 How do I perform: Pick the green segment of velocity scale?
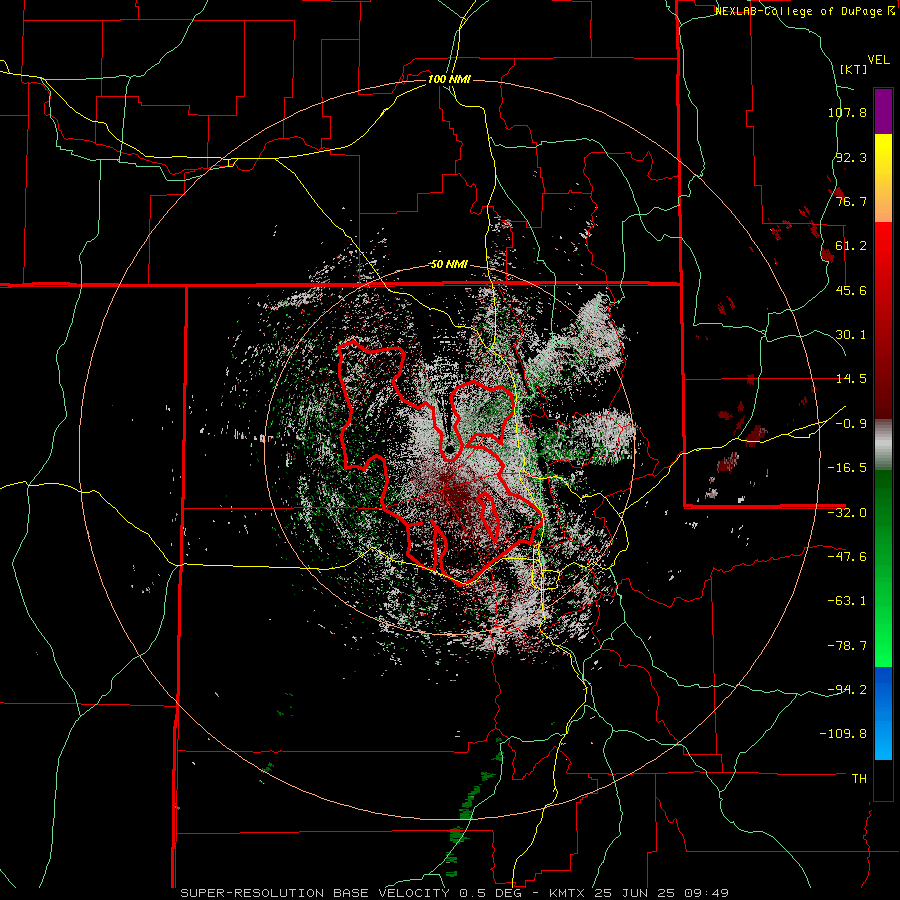coord(883,568)
